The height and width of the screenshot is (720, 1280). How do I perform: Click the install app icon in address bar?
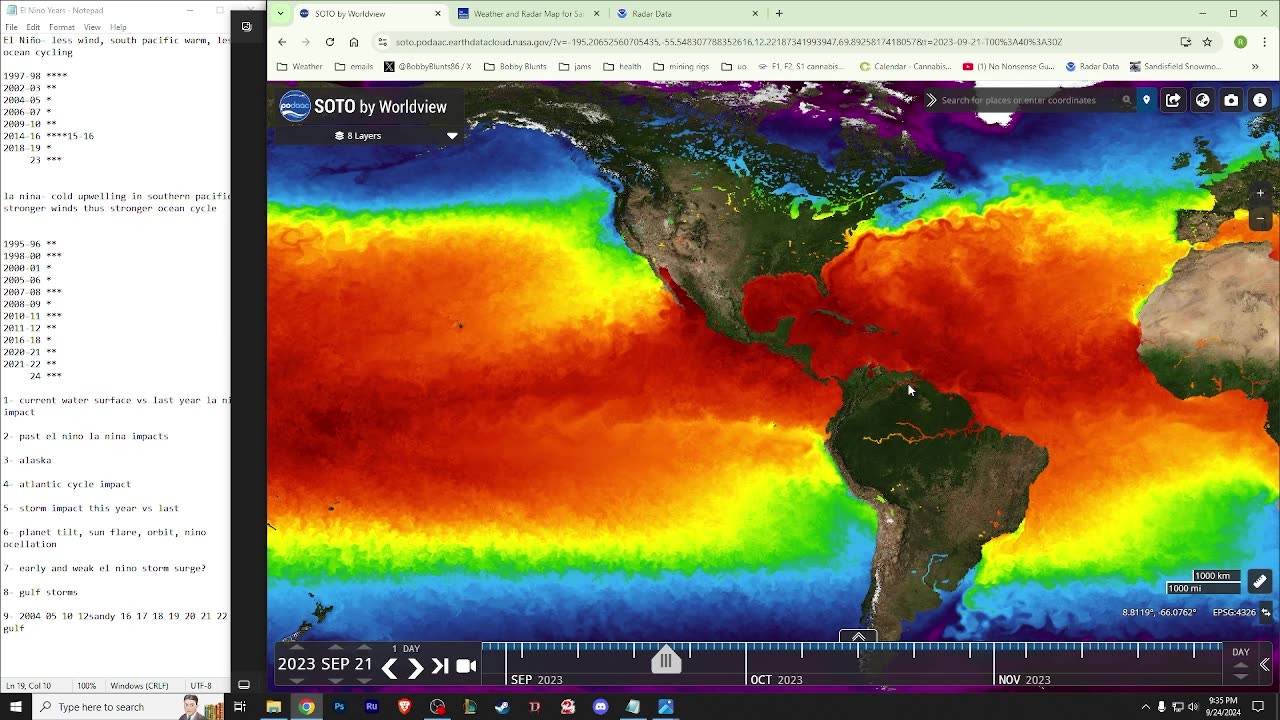point(1186,42)
